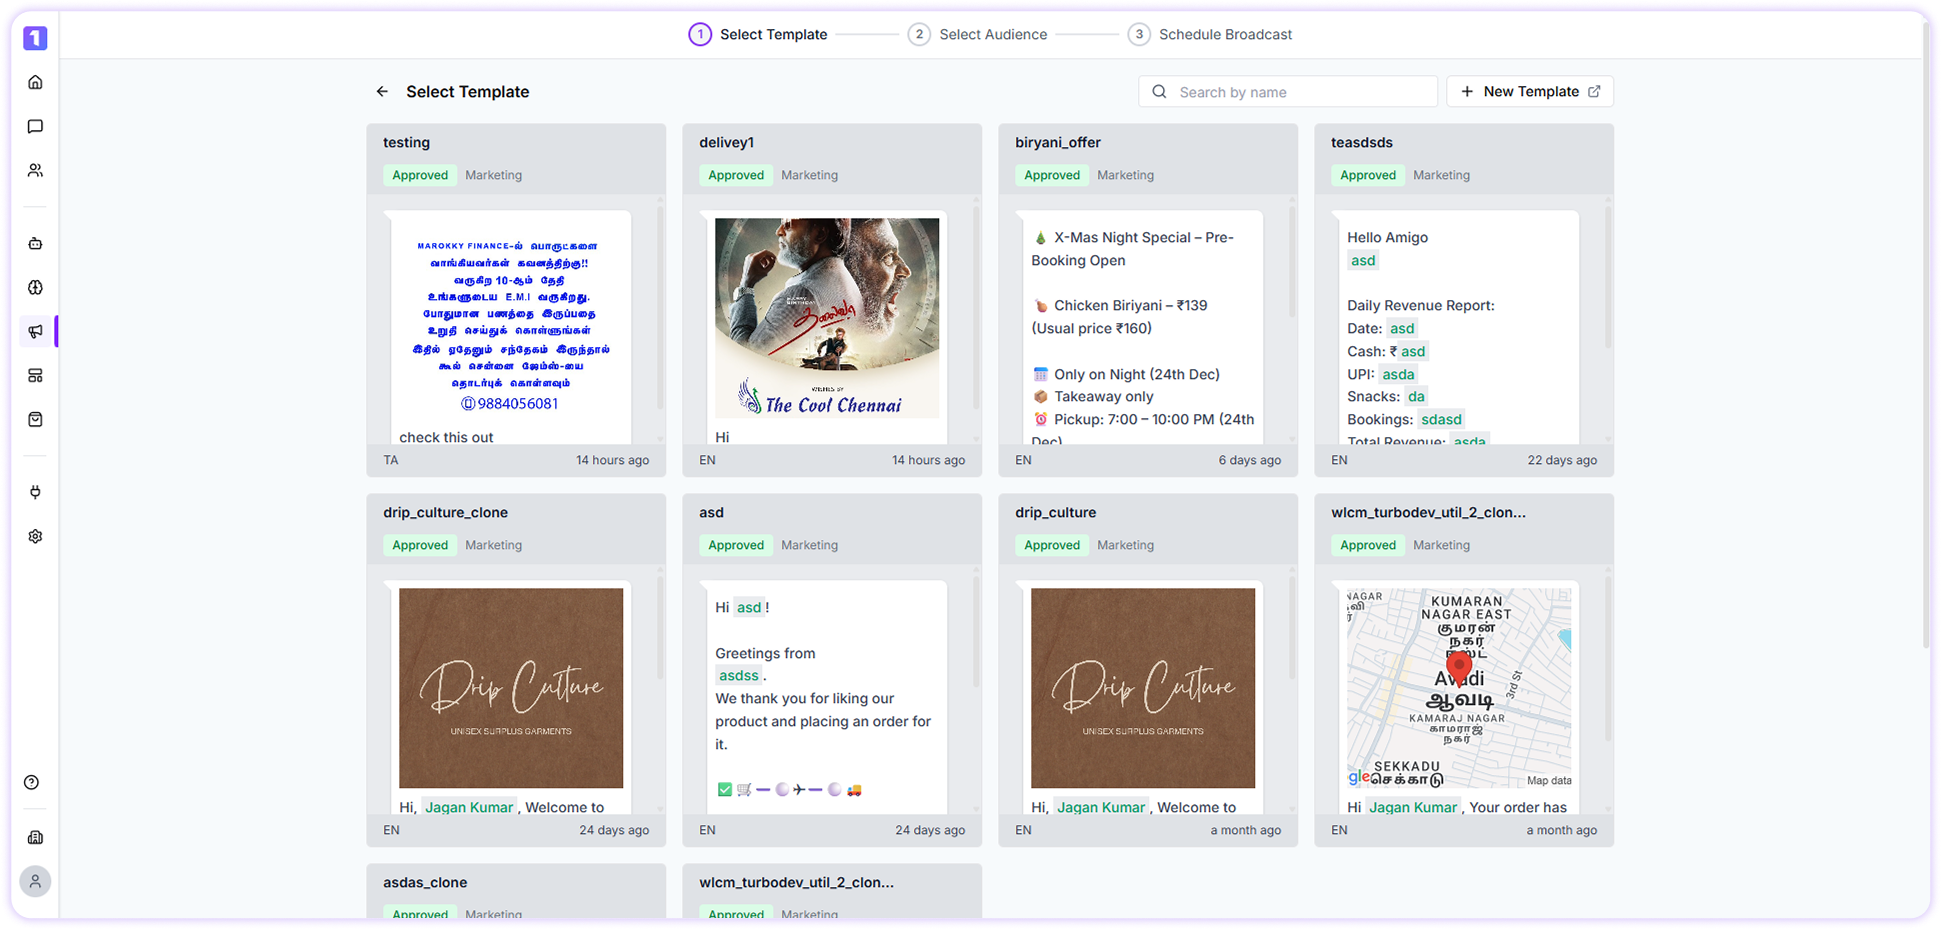Select the testing template card

tap(516, 300)
